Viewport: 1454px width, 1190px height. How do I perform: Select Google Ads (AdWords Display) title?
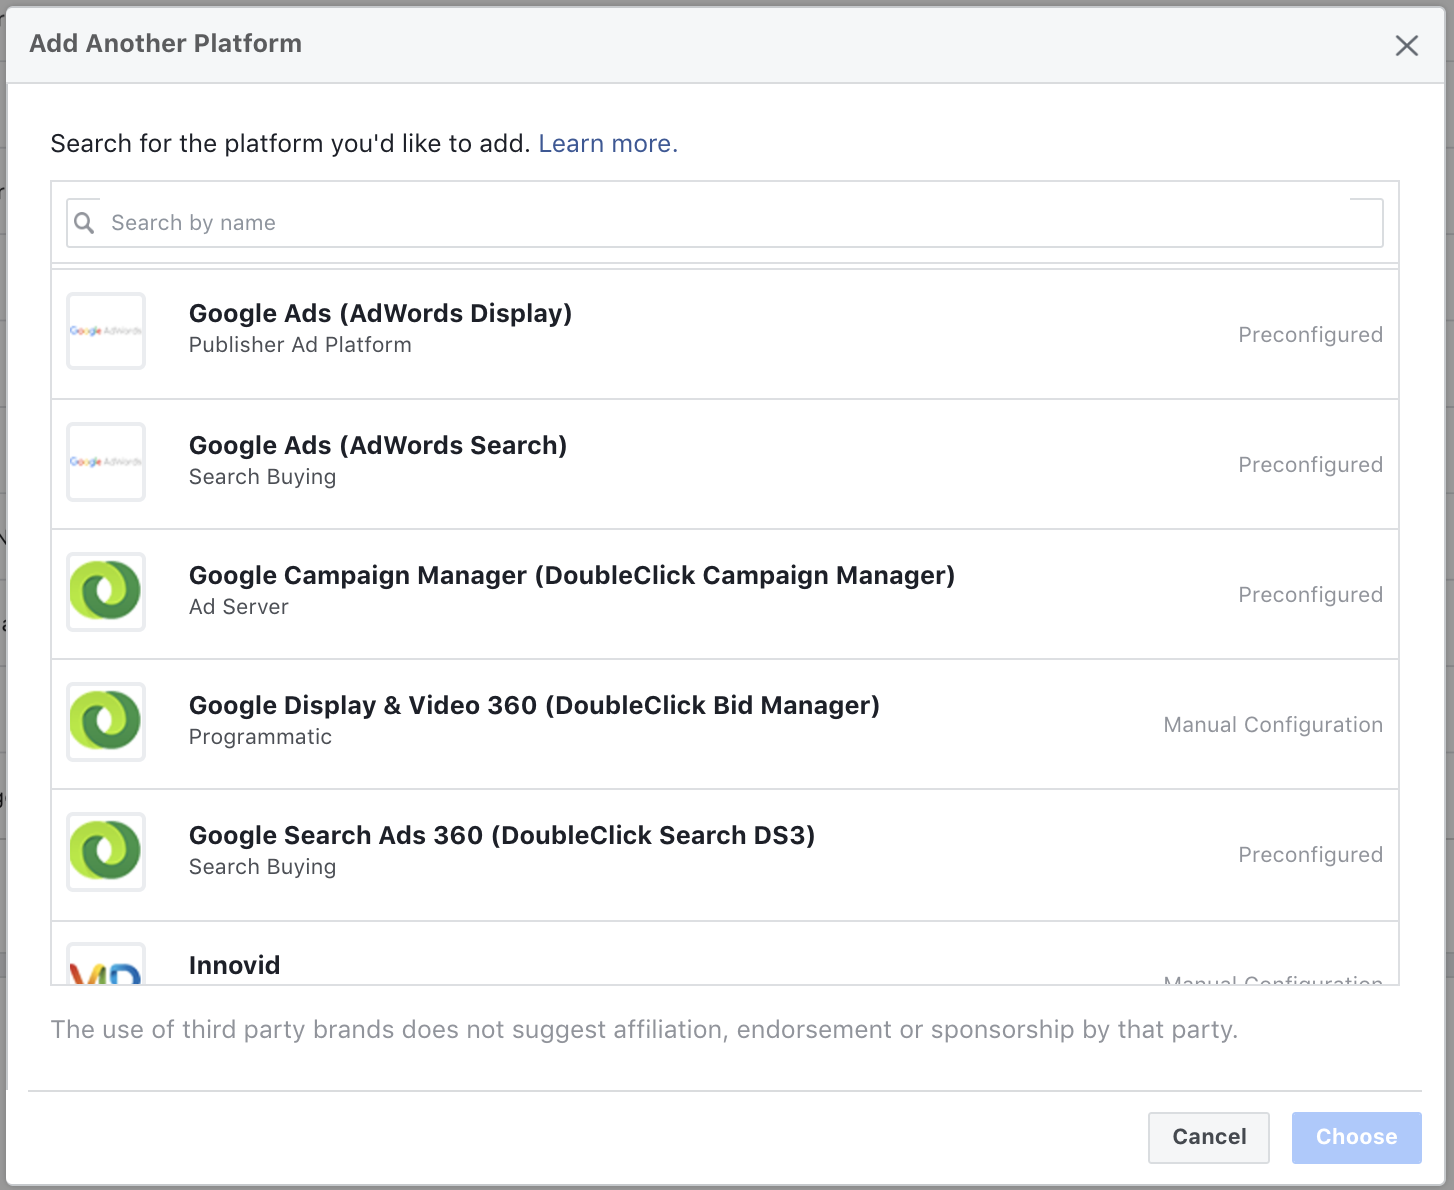[x=380, y=313]
